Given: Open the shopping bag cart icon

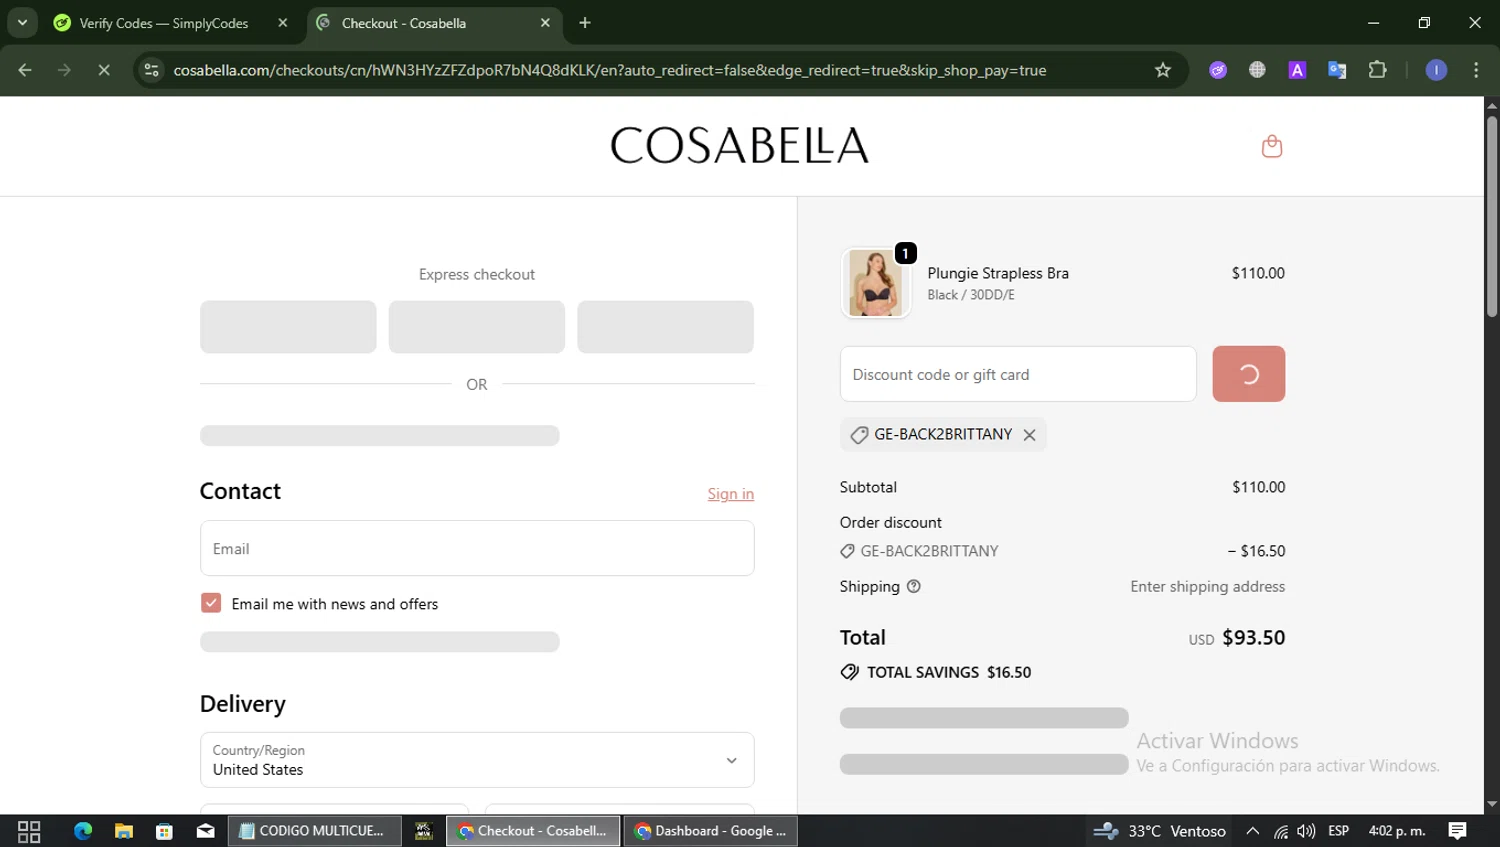Looking at the screenshot, I should [x=1271, y=146].
